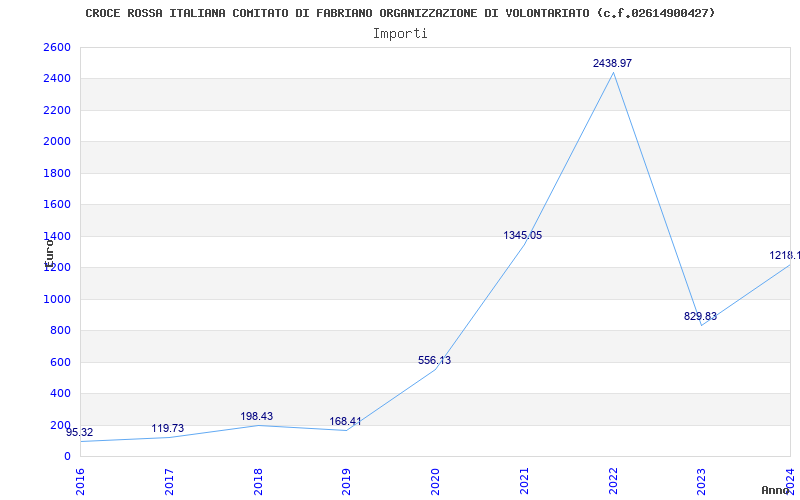Image resolution: width=800 pixels, height=500 pixels.
Task: Click the 2020 x-axis year label
Action: point(436,482)
